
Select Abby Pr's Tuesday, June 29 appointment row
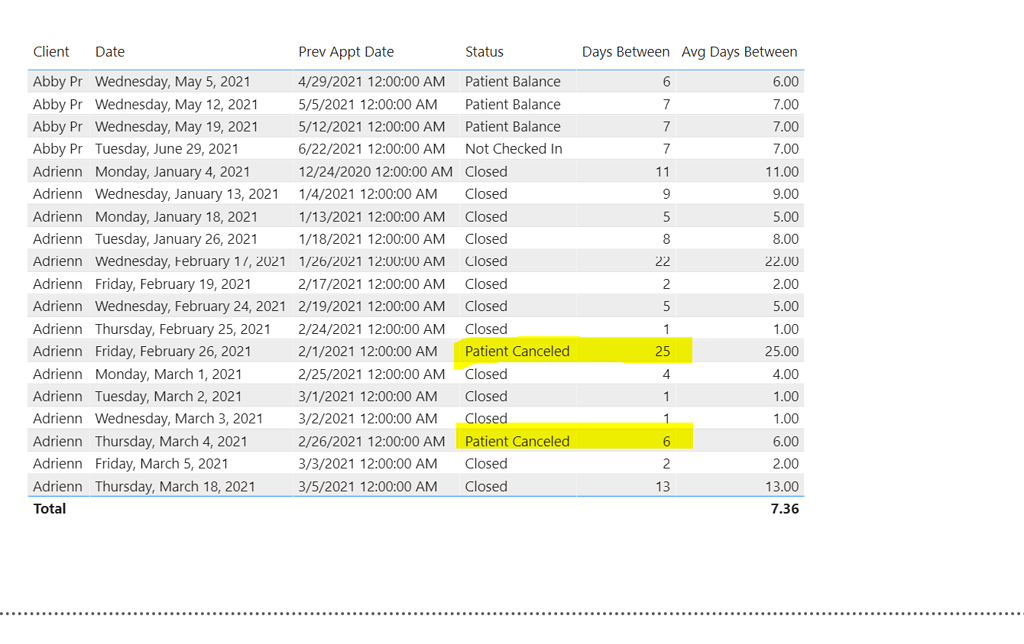coord(300,148)
